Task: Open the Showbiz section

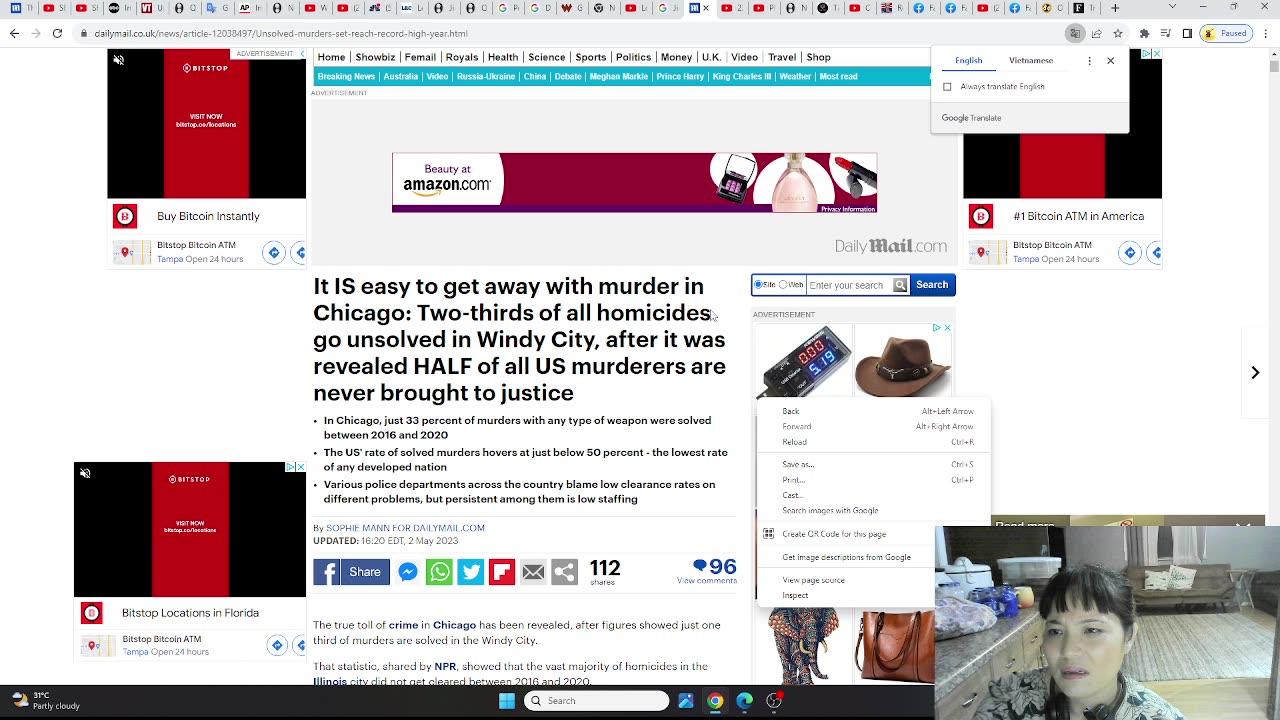Action: click(375, 57)
